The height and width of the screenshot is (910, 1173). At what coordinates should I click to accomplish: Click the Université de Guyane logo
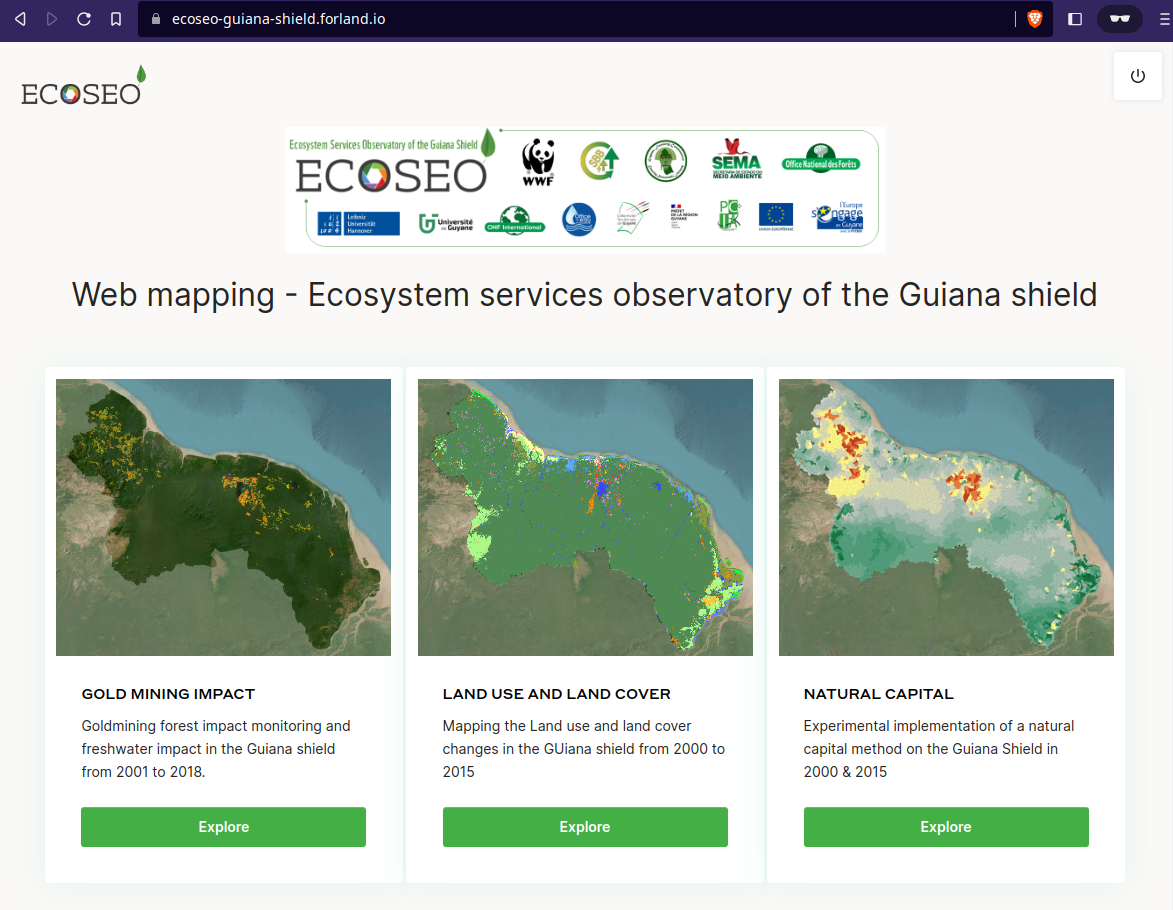(x=446, y=223)
